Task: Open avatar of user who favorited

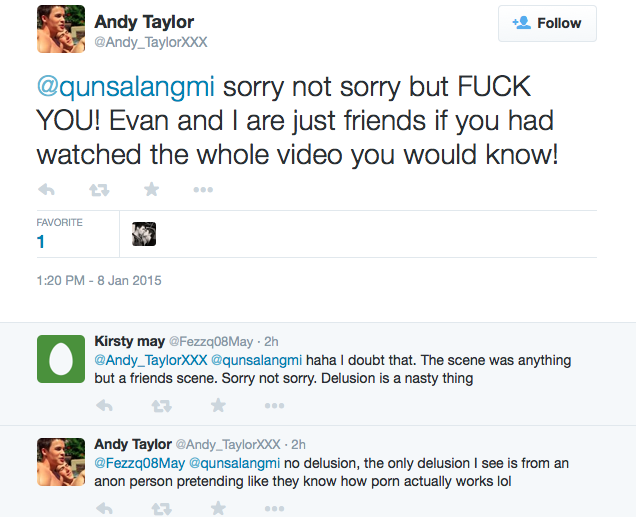Action: click(x=144, y=234)
